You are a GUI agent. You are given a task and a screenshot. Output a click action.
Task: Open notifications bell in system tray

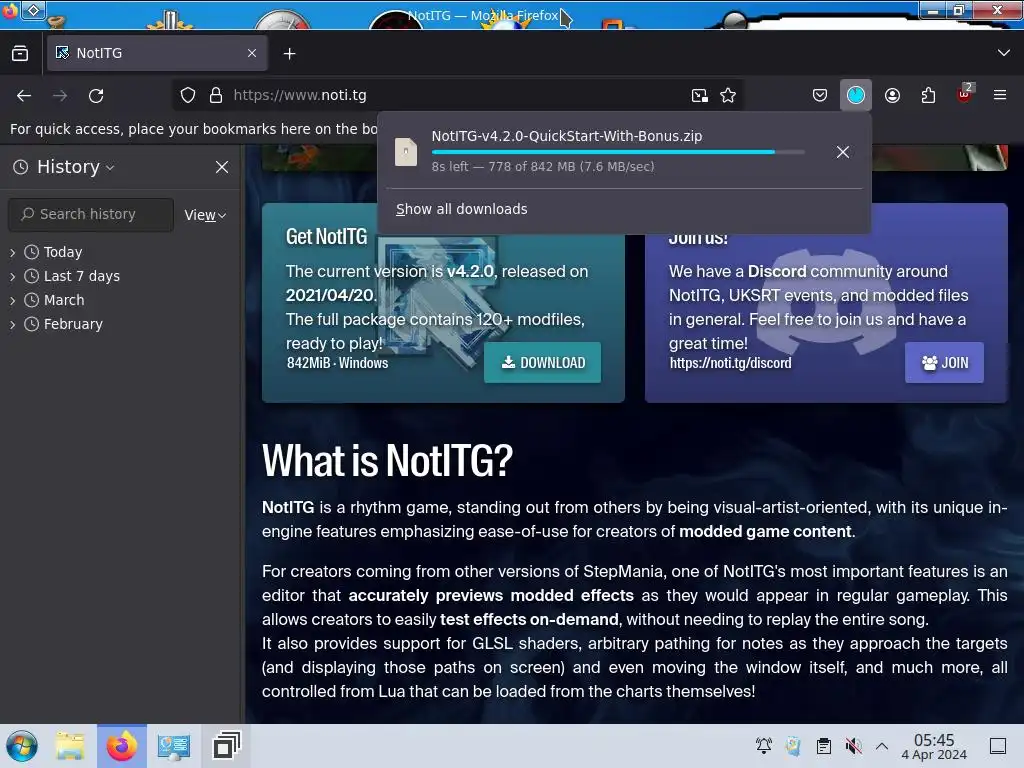(763, 746)
